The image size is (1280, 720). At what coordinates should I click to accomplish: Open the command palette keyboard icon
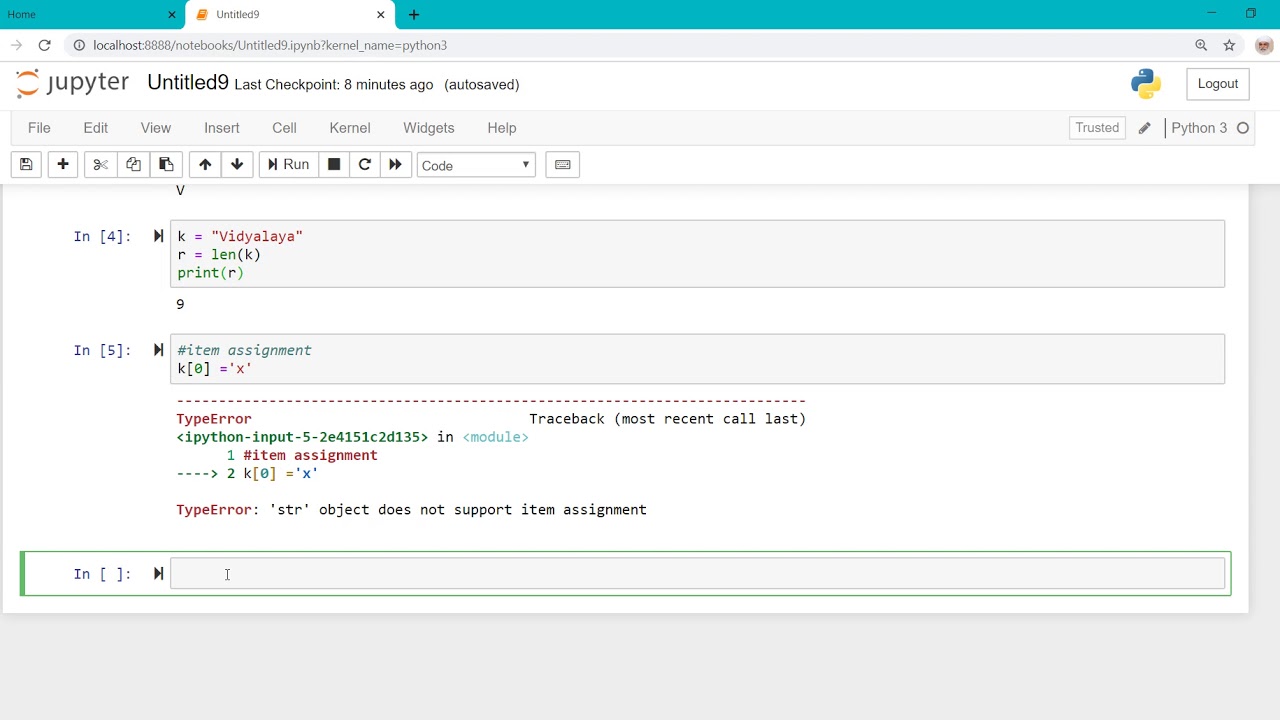[x=563, y=165]
